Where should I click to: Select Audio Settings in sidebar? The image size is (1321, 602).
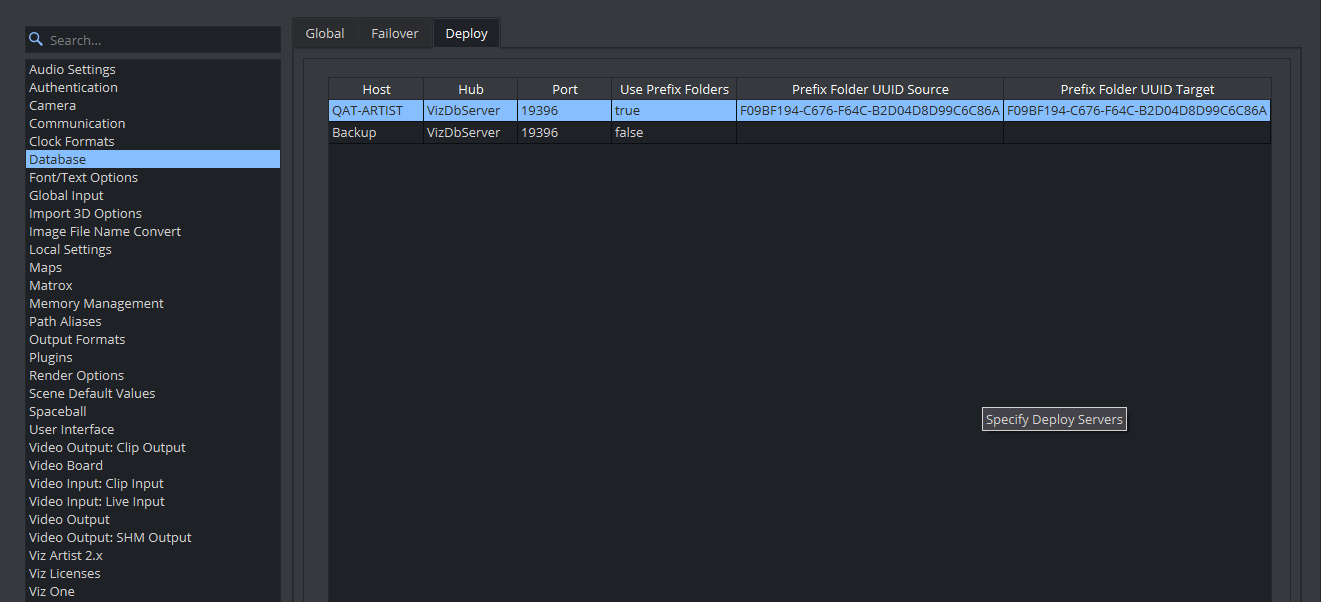72,69
